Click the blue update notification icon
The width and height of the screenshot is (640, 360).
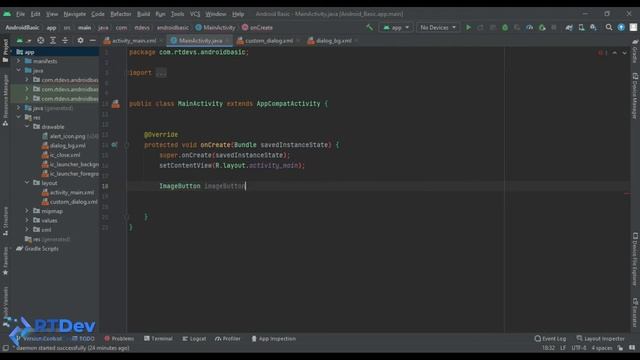coord(621,27)
